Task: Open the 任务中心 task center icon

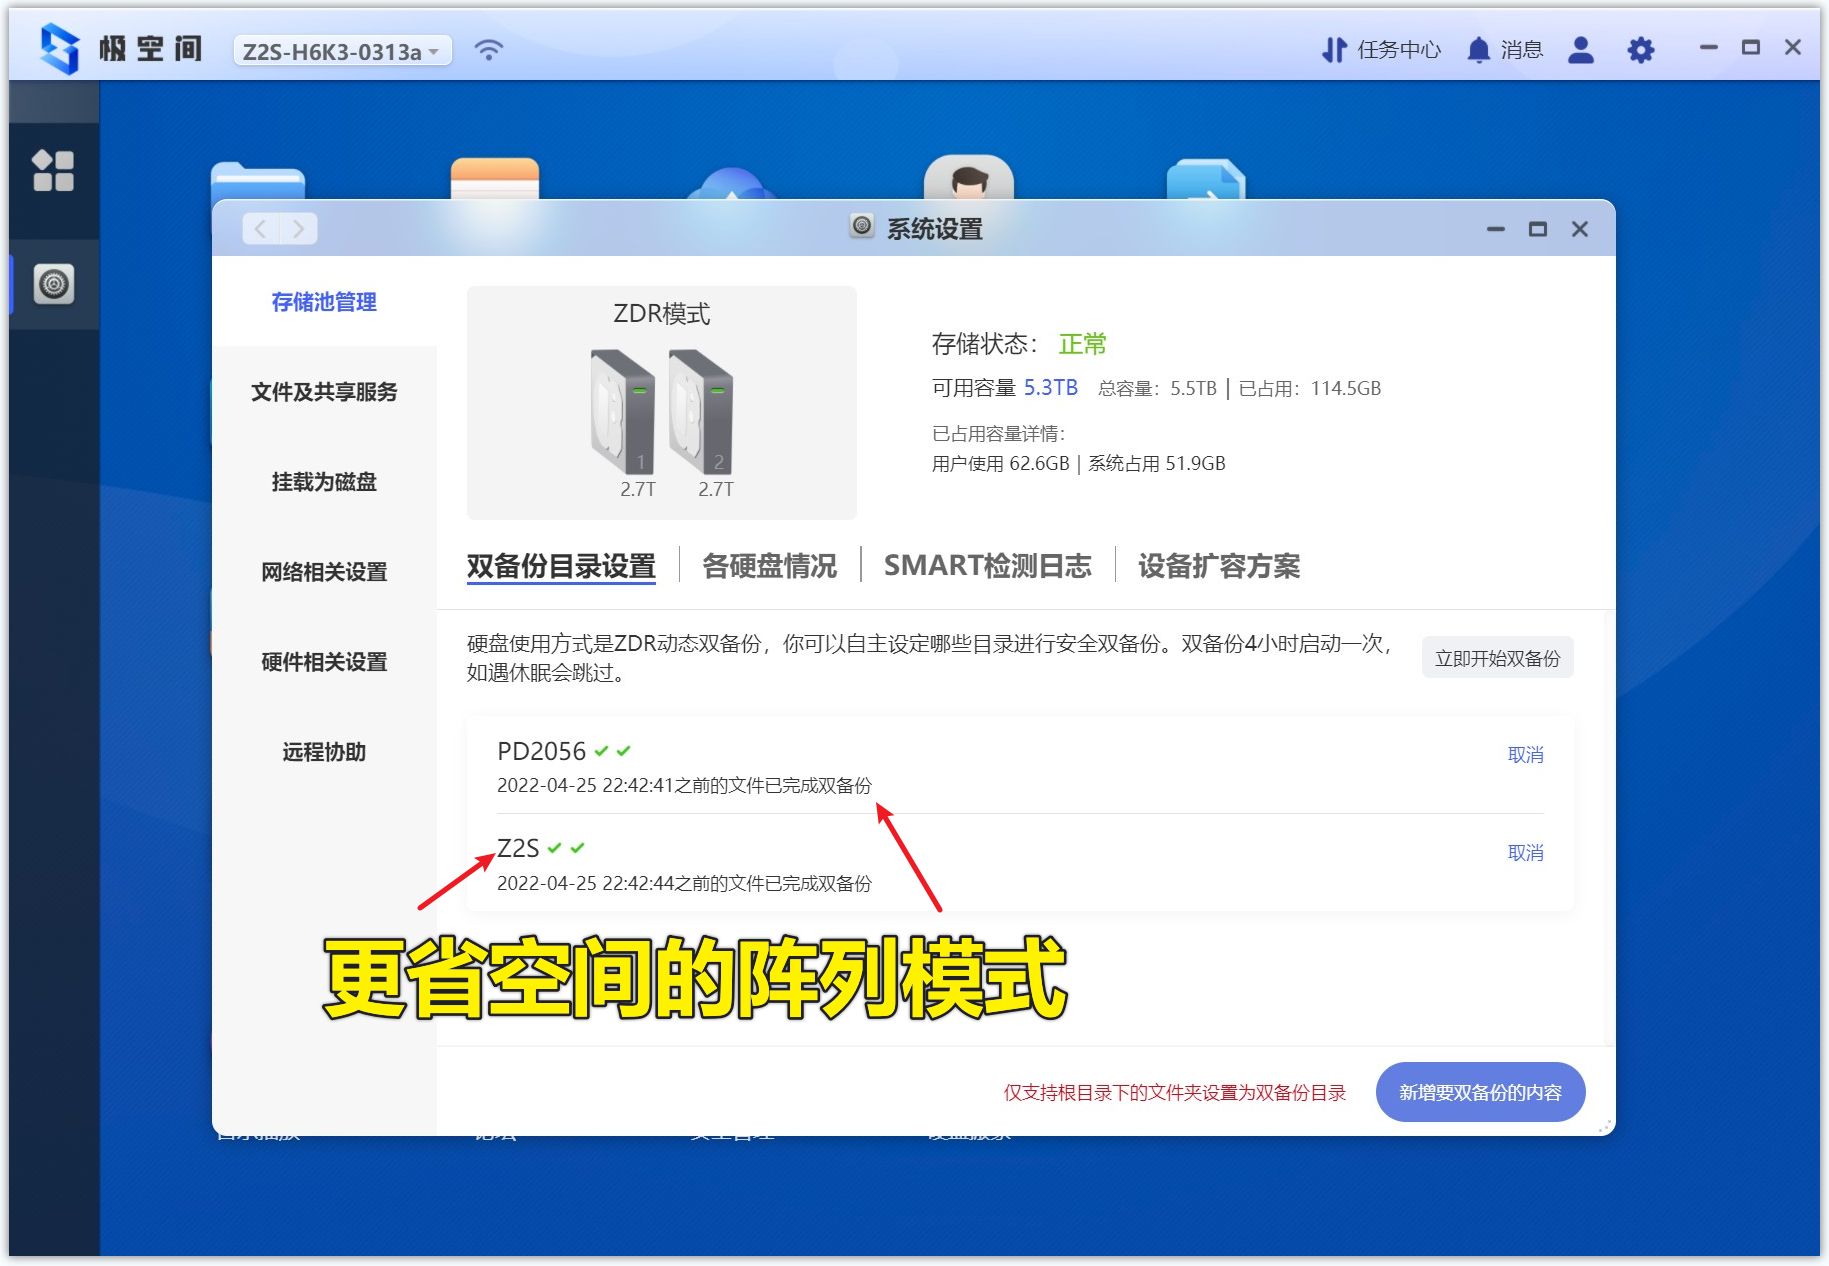Action: point(1336,49)
